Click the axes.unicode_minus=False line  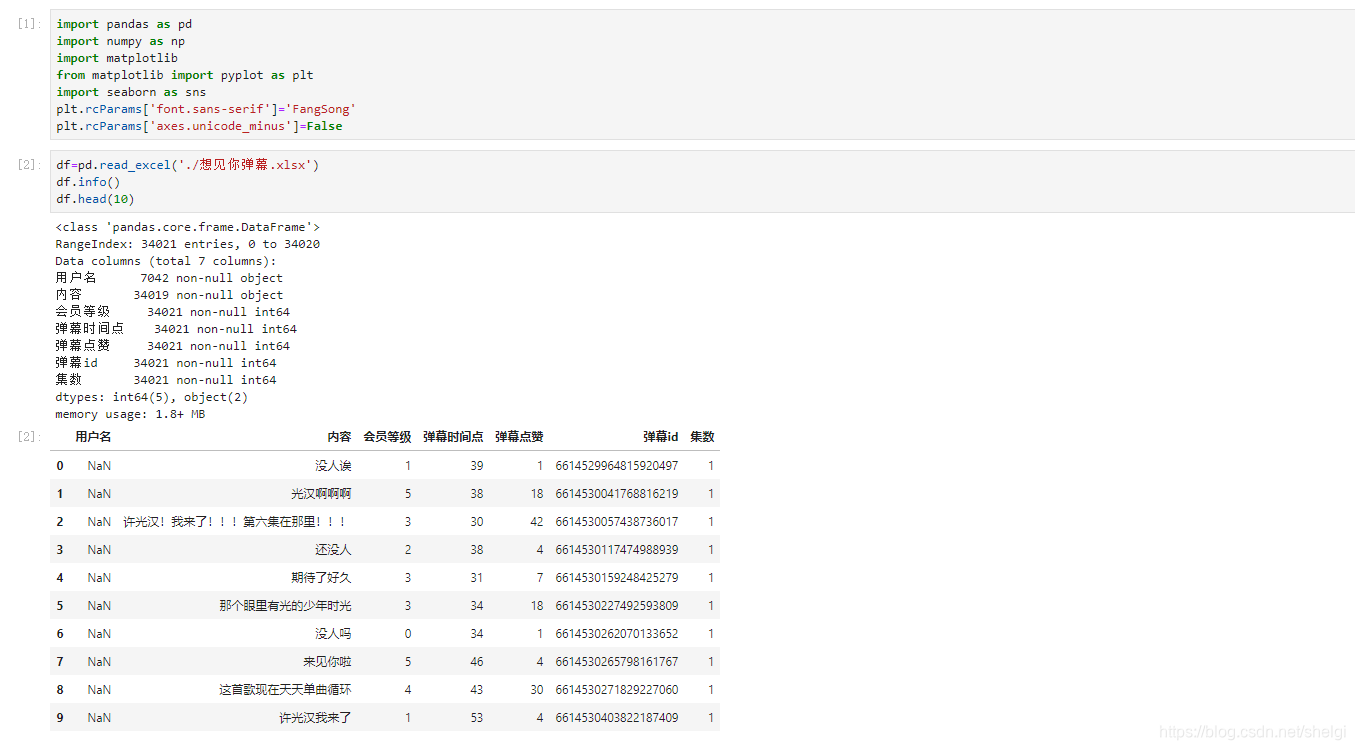click(199, 126)
